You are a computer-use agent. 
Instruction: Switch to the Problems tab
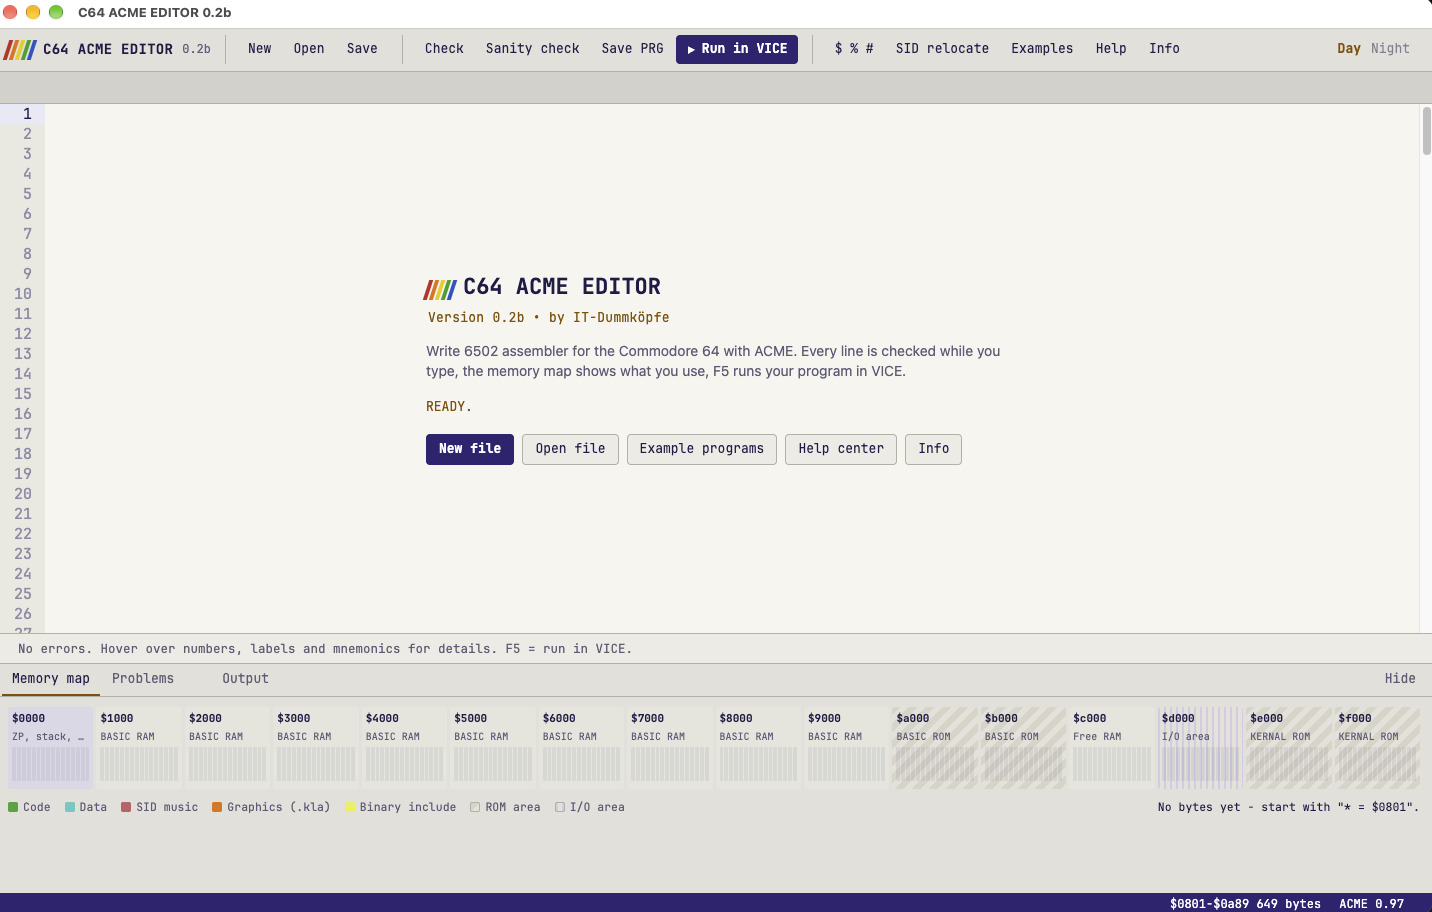tap(143, 679)
